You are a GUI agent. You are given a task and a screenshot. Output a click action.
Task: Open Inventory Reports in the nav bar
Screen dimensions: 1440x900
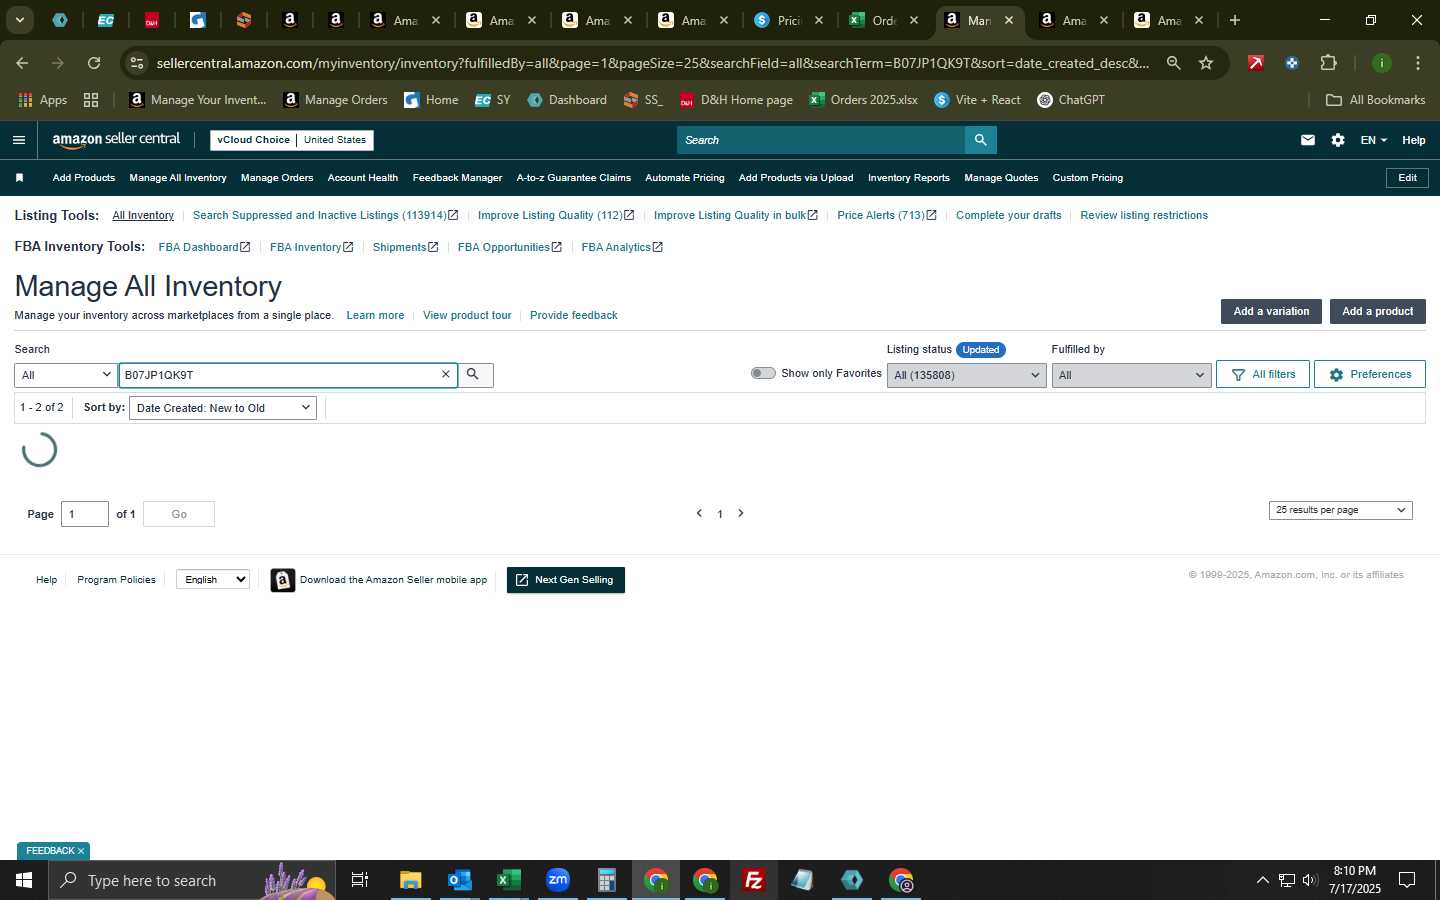[x=909, y=178]
